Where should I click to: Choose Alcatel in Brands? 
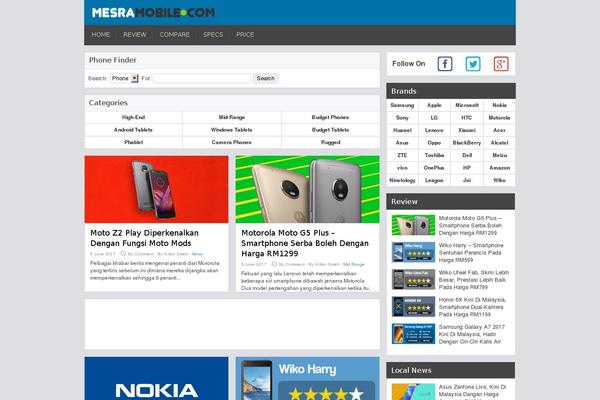499,142
